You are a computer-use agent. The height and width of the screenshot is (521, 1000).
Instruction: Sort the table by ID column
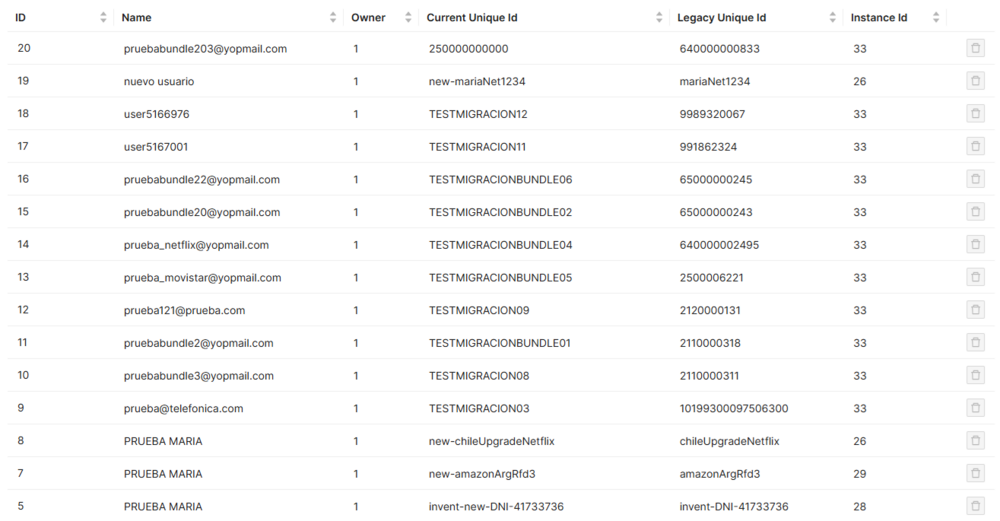(103, 18)
